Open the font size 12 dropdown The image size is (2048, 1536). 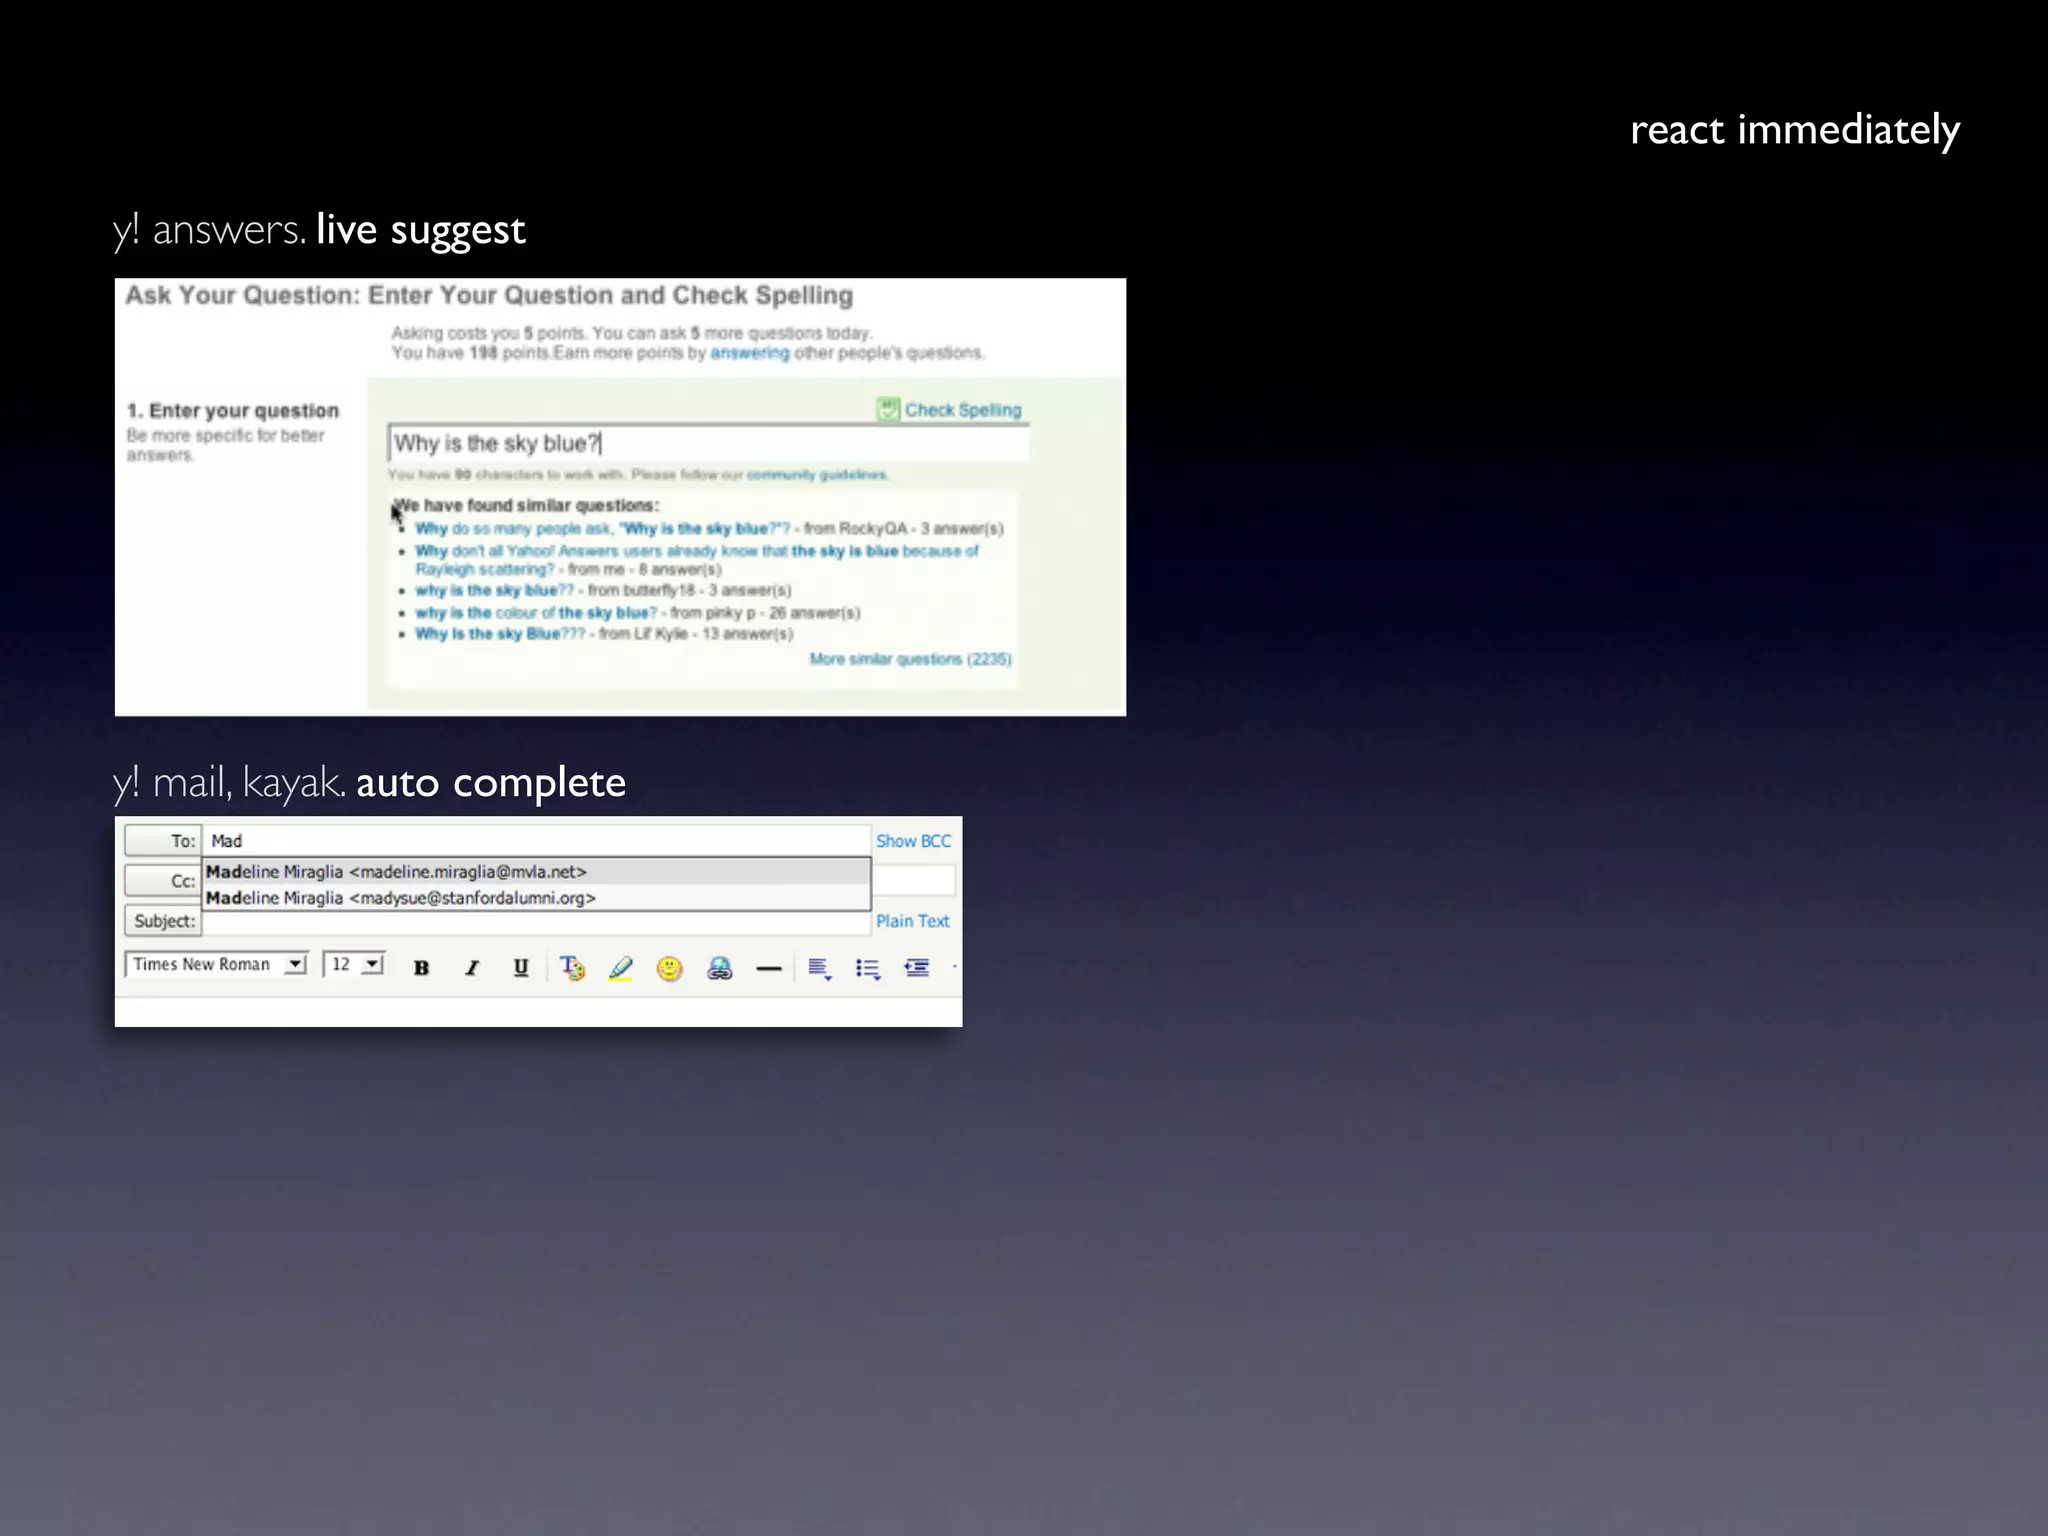click(354, 964)
